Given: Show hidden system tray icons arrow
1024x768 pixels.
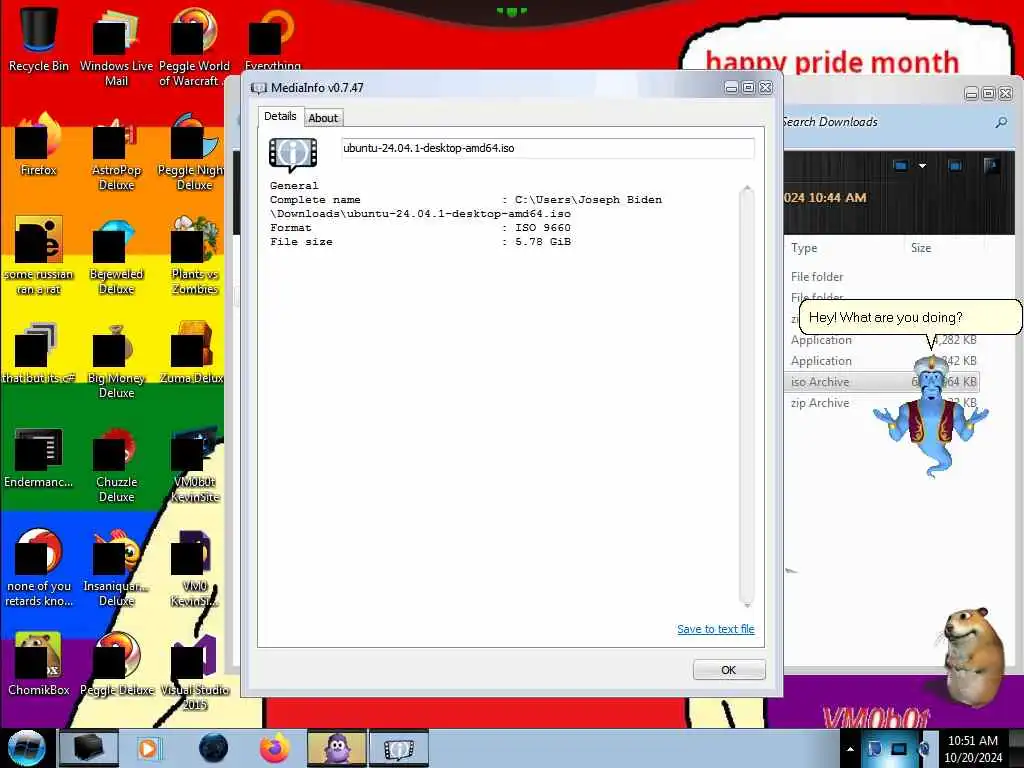Looking at the screenshot, I should tap(850, 749).
